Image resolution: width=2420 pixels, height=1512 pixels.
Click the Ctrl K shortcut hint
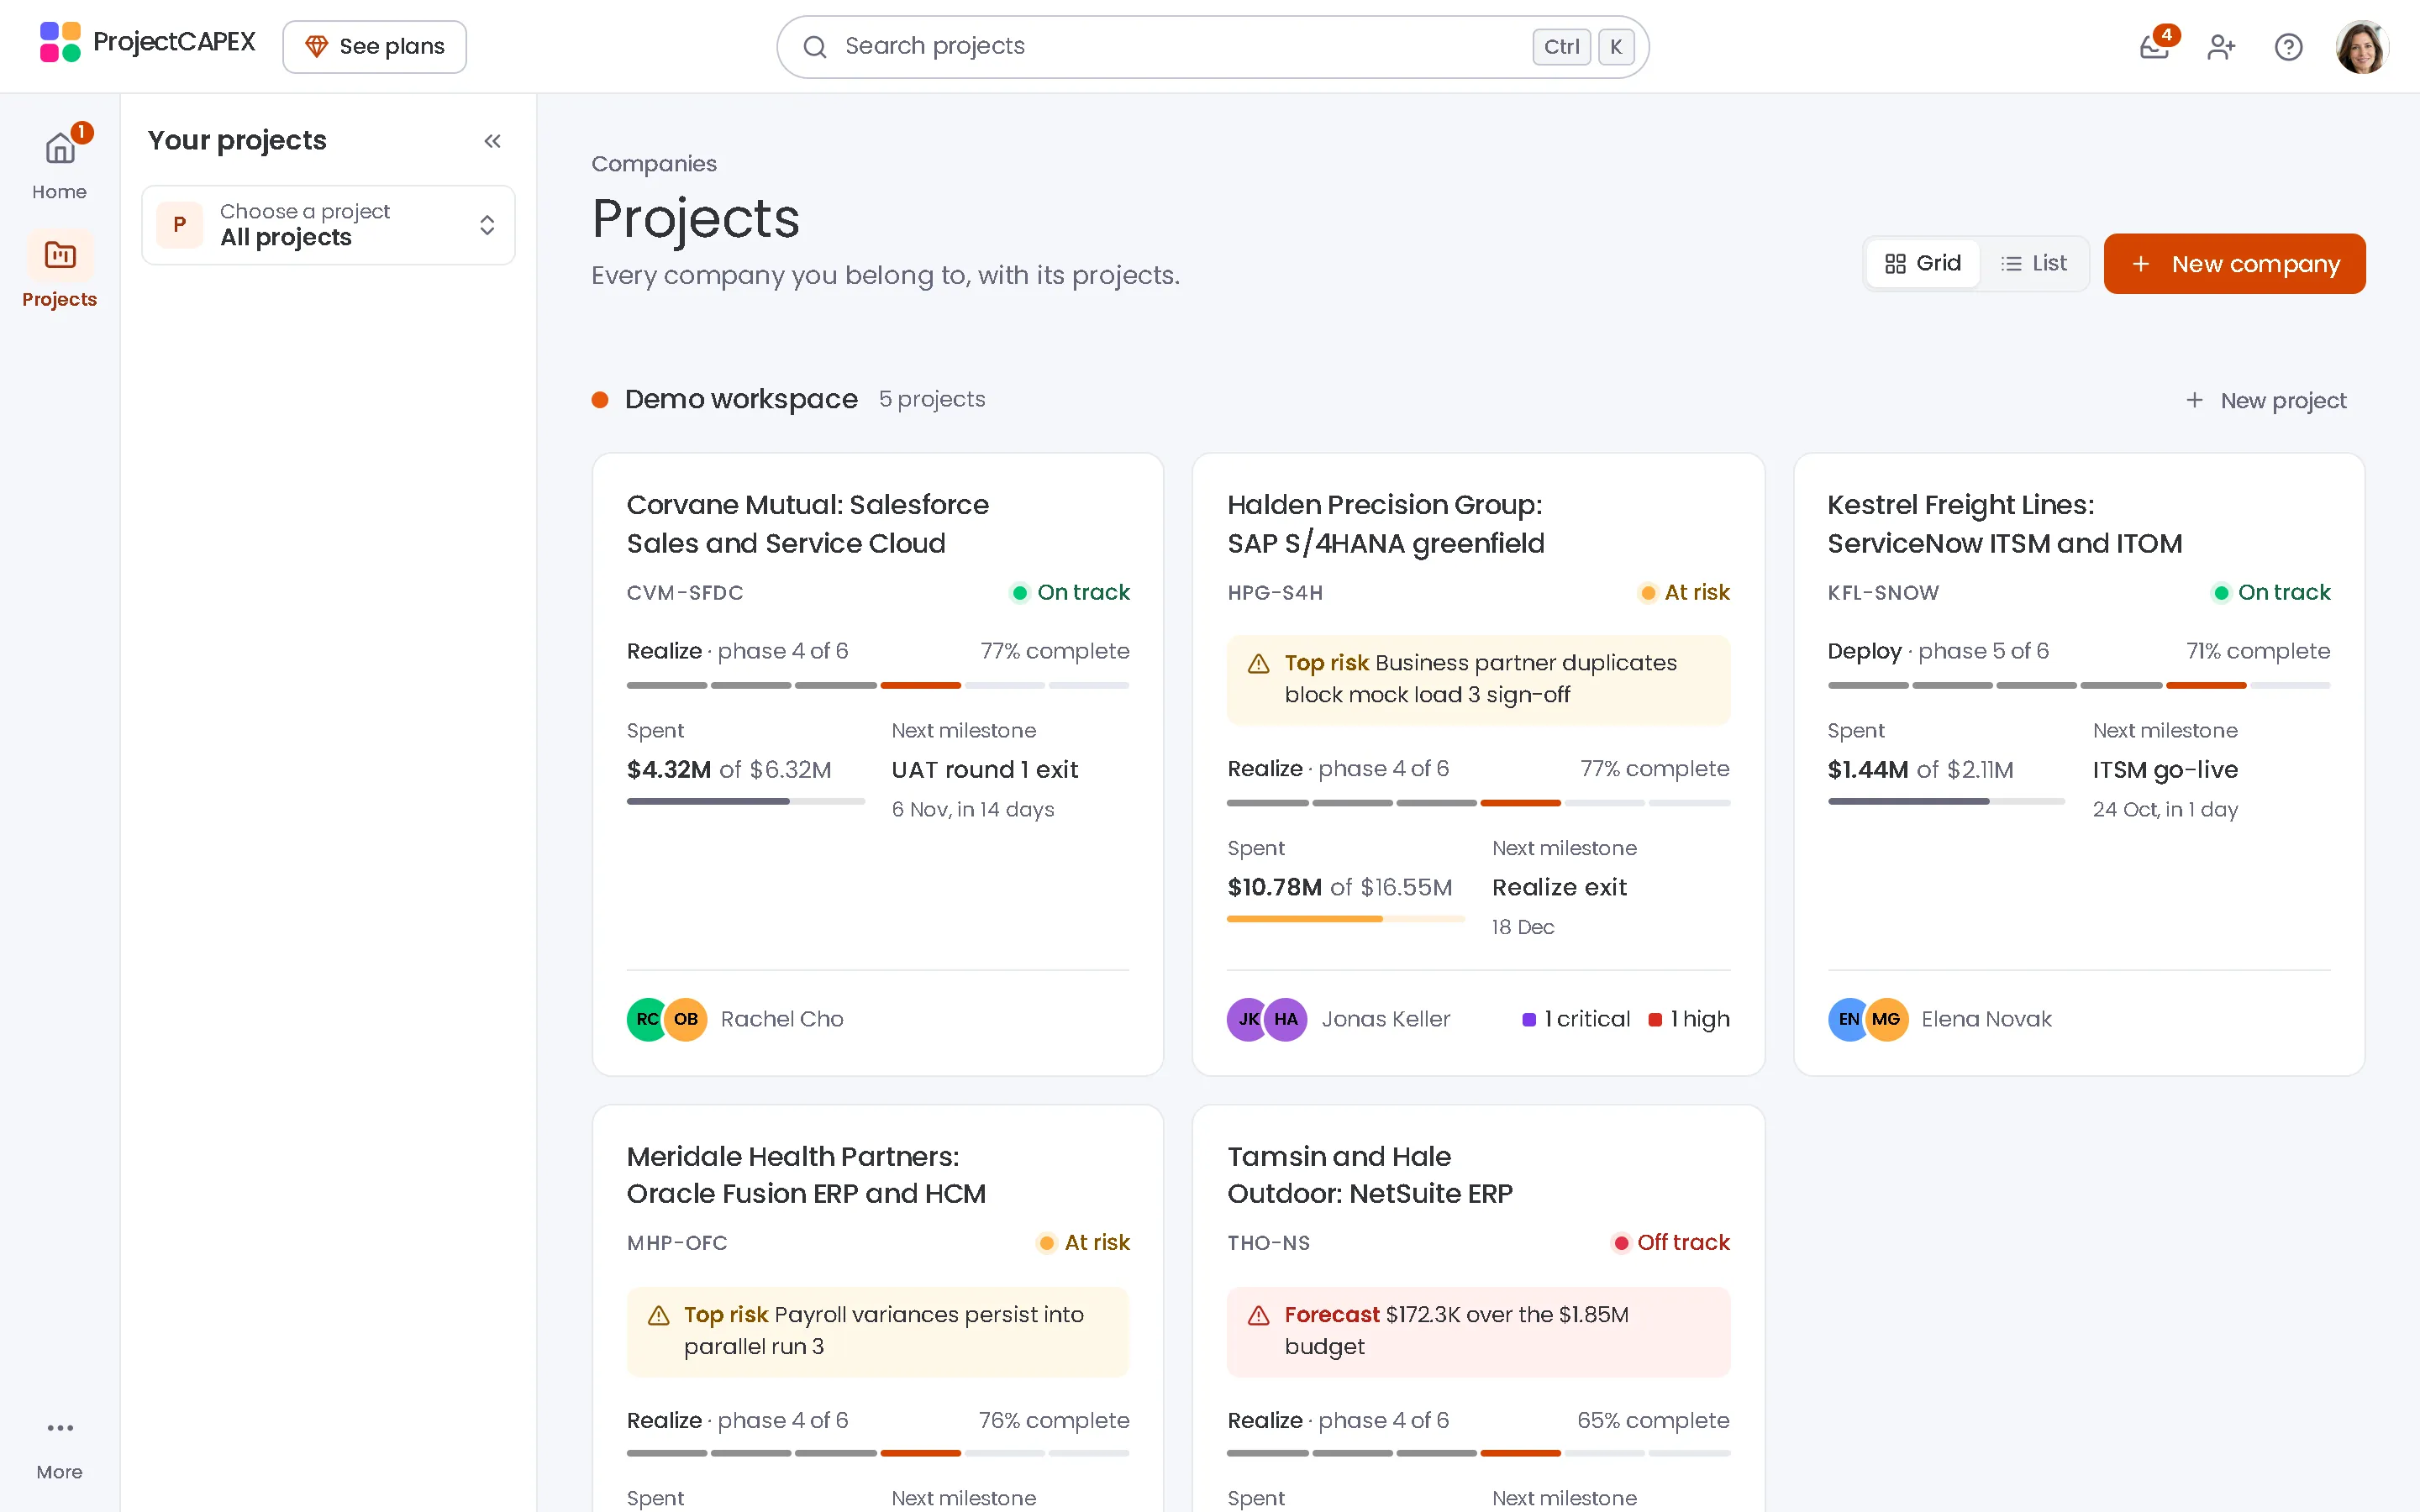[1583, 47]
